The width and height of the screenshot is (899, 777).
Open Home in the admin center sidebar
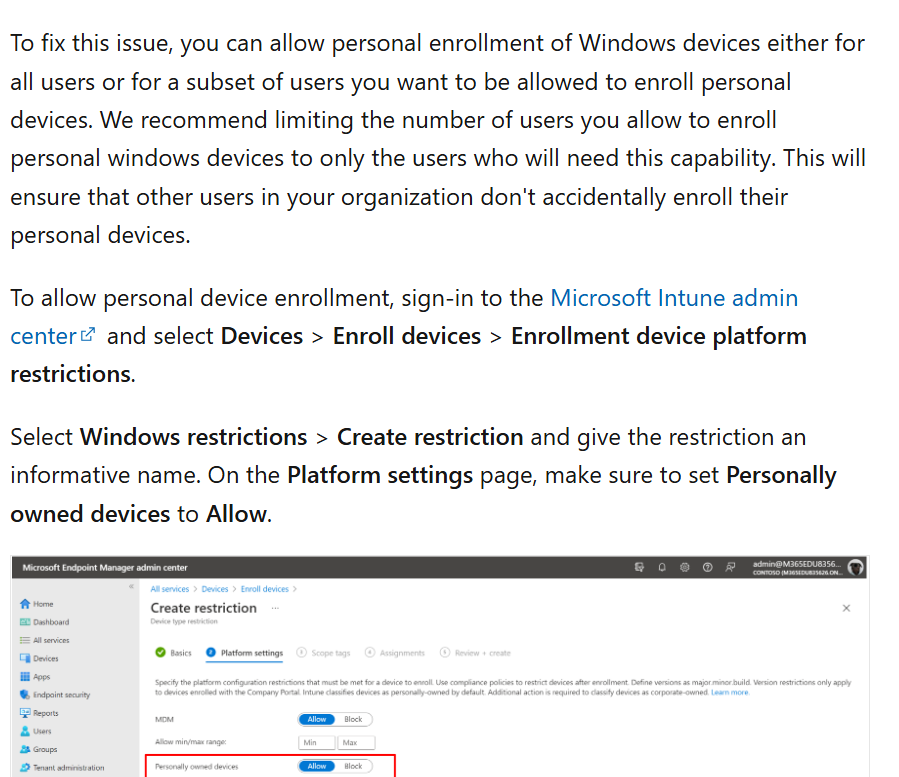click(37, 604)
